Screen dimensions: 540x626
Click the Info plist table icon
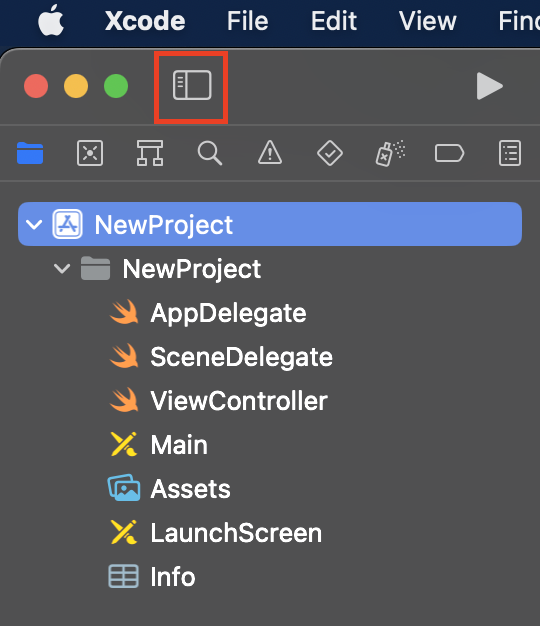(x=124, y=576)
